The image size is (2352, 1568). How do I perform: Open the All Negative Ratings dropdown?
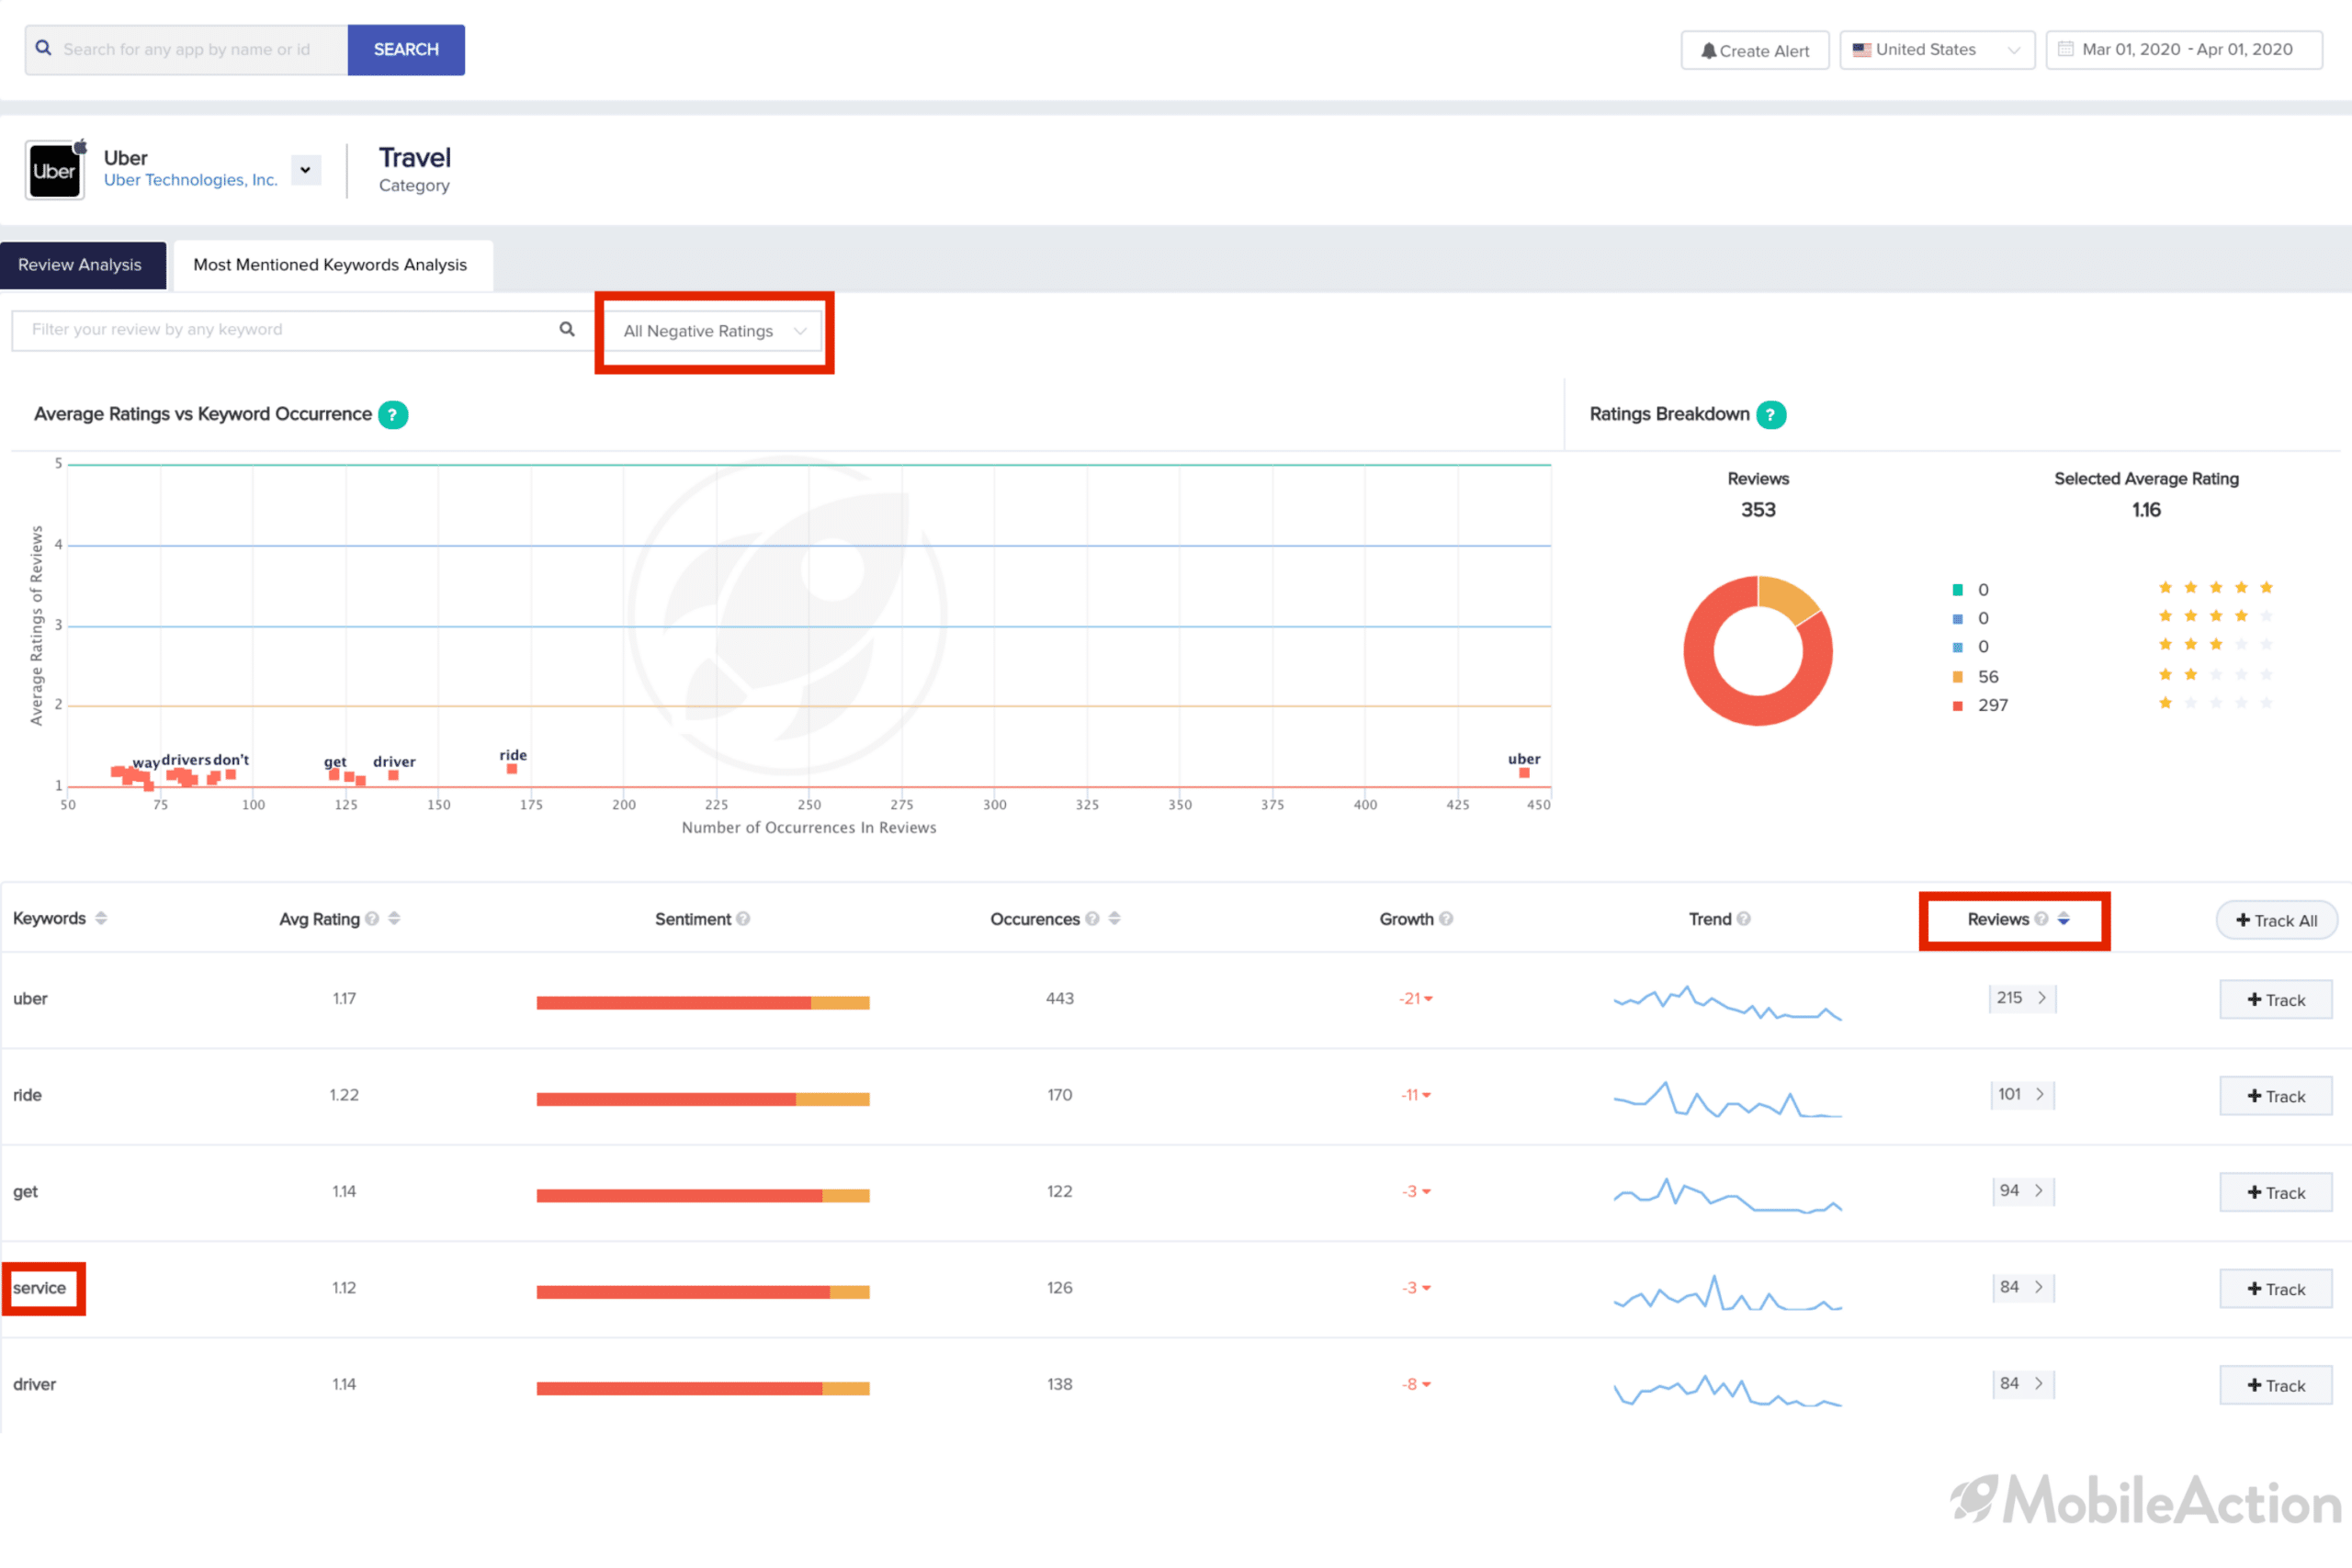tap(714, 331)
